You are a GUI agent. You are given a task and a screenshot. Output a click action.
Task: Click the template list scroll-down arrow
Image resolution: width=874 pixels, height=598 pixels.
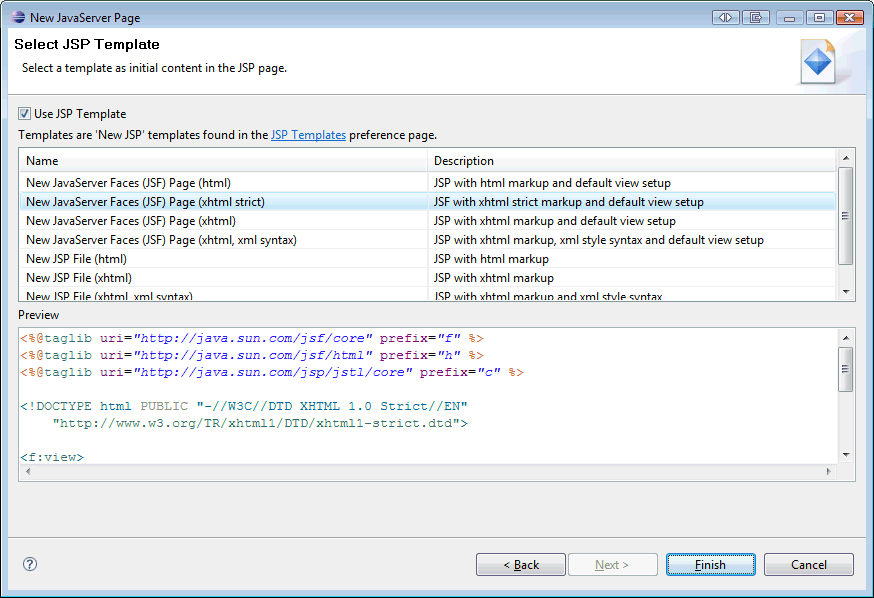846,292
